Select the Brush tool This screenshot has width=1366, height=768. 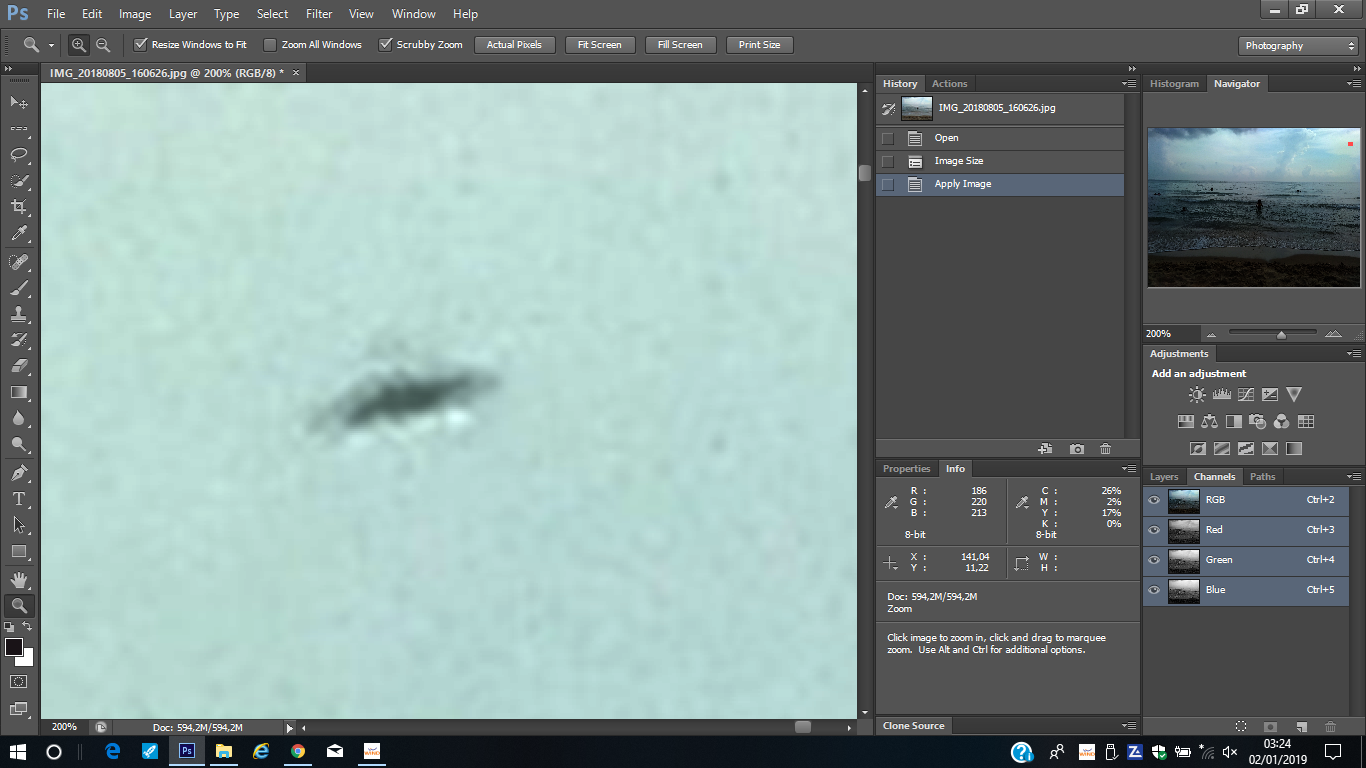coord(19,288)
